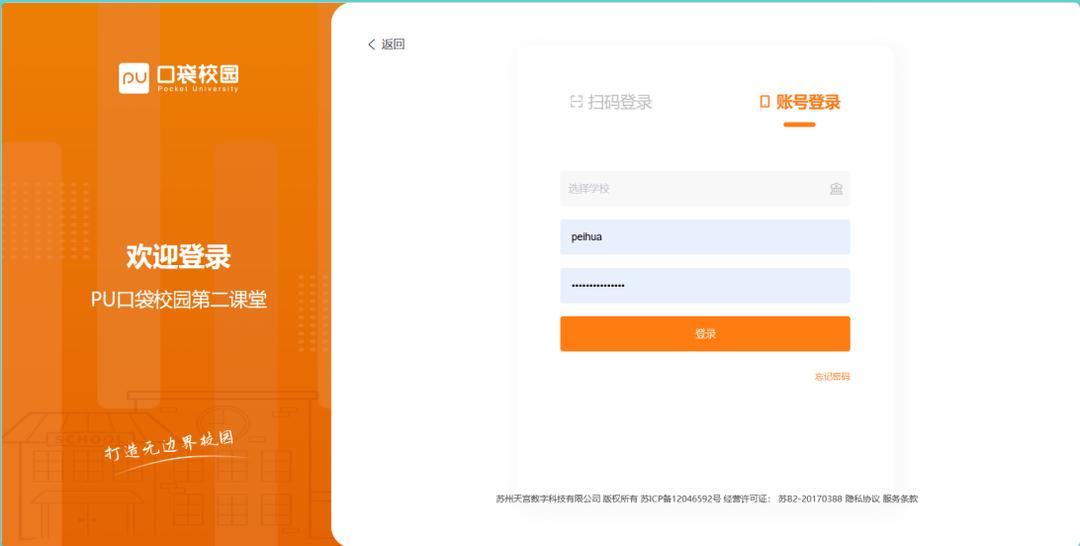
Task: Click the 欢迎登录 welcome heading
Action: click(178, 257)
